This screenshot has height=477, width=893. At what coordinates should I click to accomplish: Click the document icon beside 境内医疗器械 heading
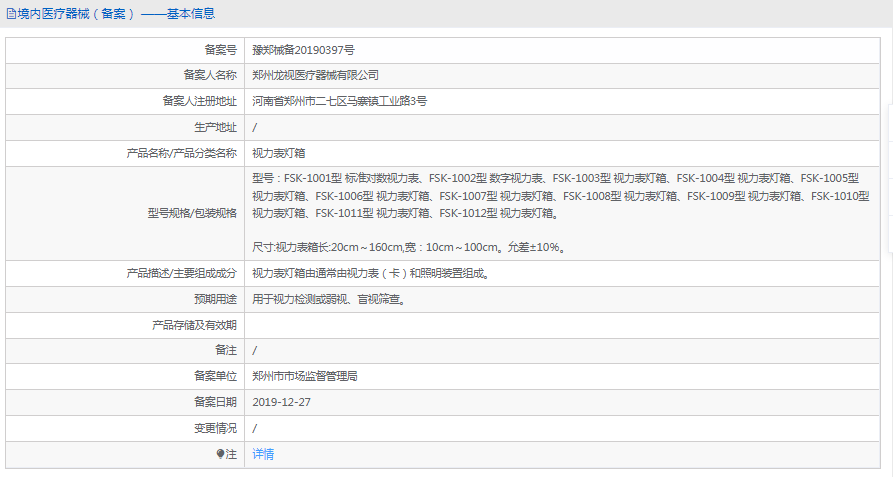coord(11,14)
